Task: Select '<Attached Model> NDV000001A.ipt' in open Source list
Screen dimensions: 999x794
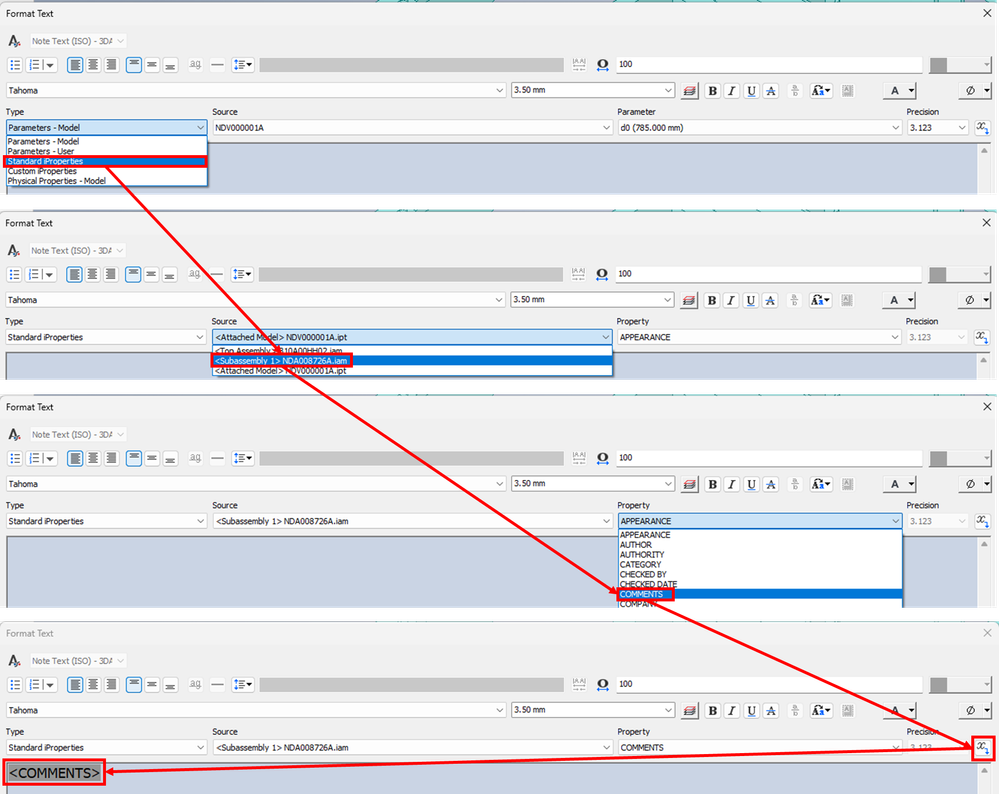Action: [x=412, y=371]
